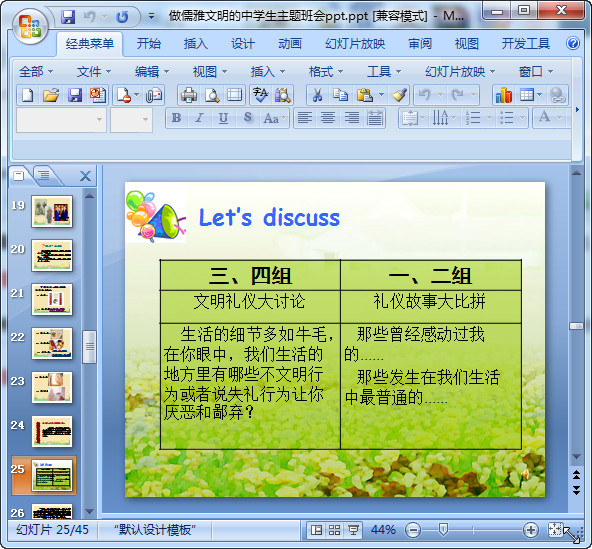Center align text

(328, 118)
